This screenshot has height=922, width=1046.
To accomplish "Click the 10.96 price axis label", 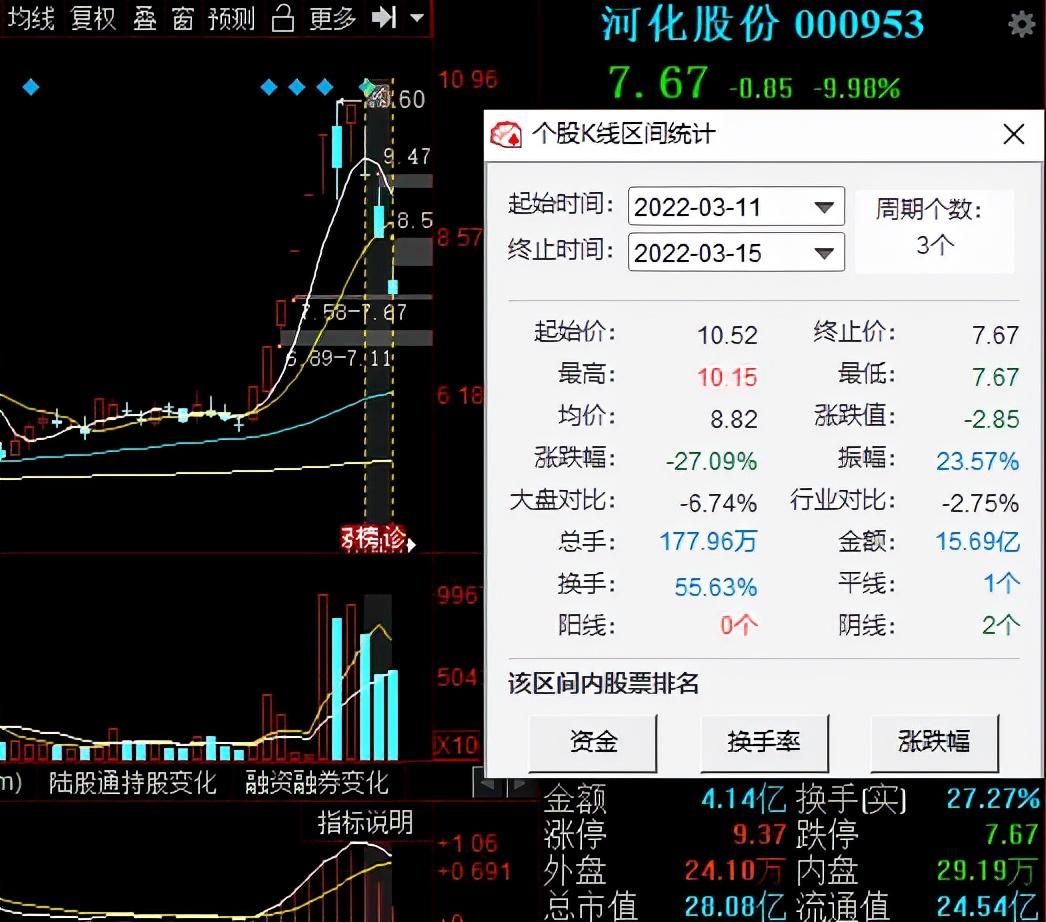I will point(468,80).
